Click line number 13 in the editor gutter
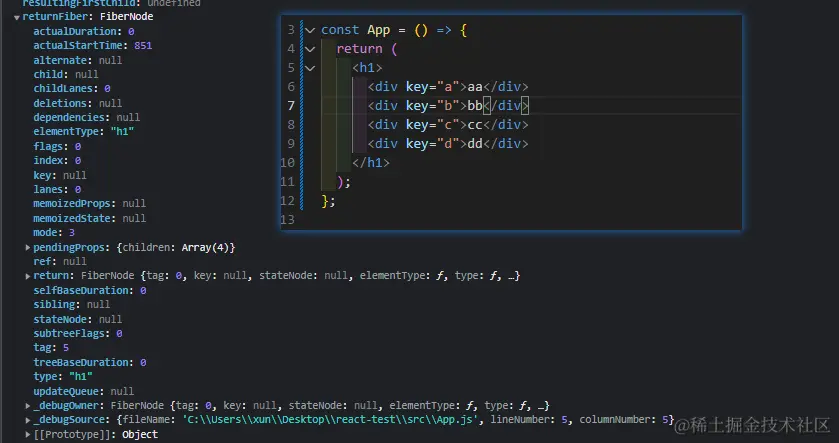Screen dimensions: 839x443 pyautogui.click(x=287, y=220)
